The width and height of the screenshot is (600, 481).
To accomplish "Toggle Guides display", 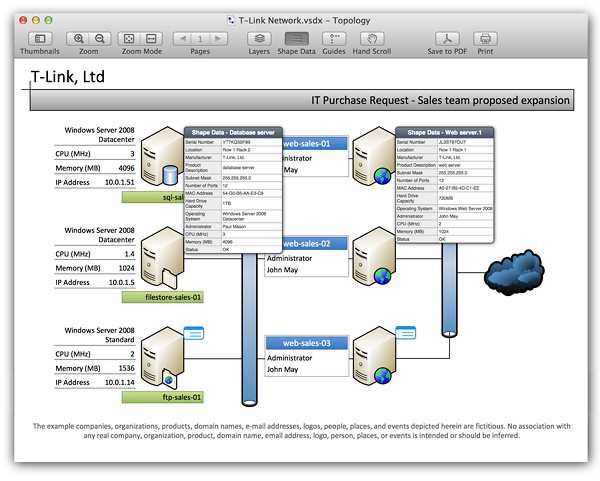I will click(x=334, y=39).
